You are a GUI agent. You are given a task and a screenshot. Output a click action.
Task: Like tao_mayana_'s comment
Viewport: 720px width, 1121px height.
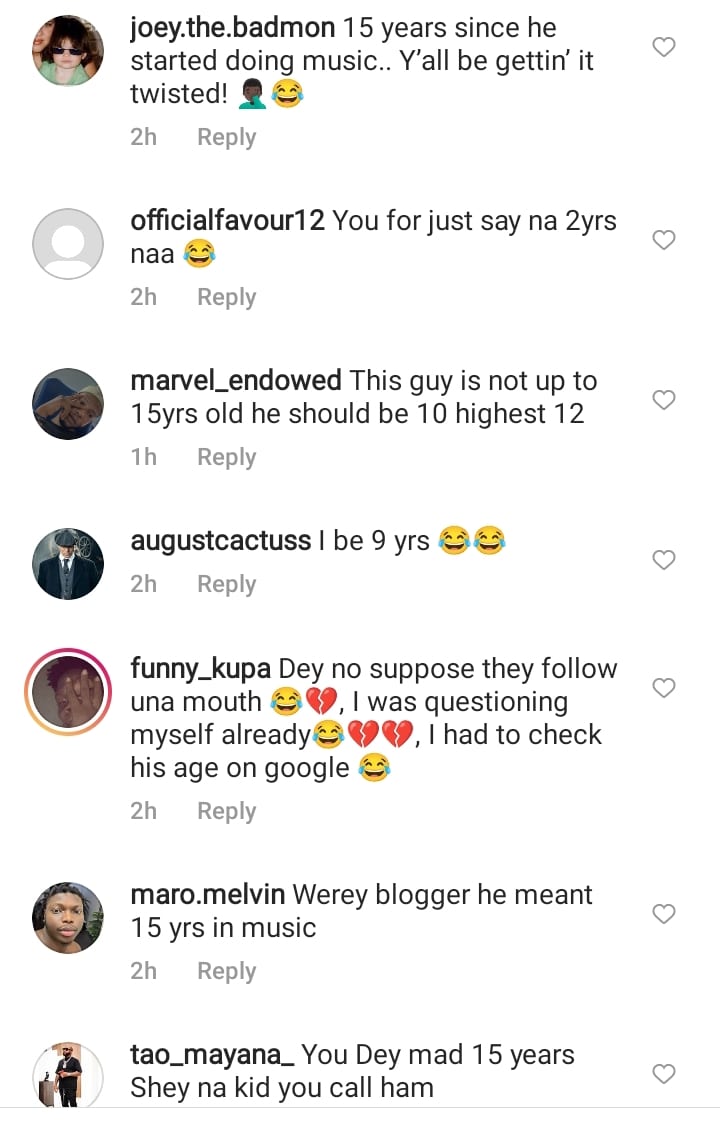pos(664,1074)
